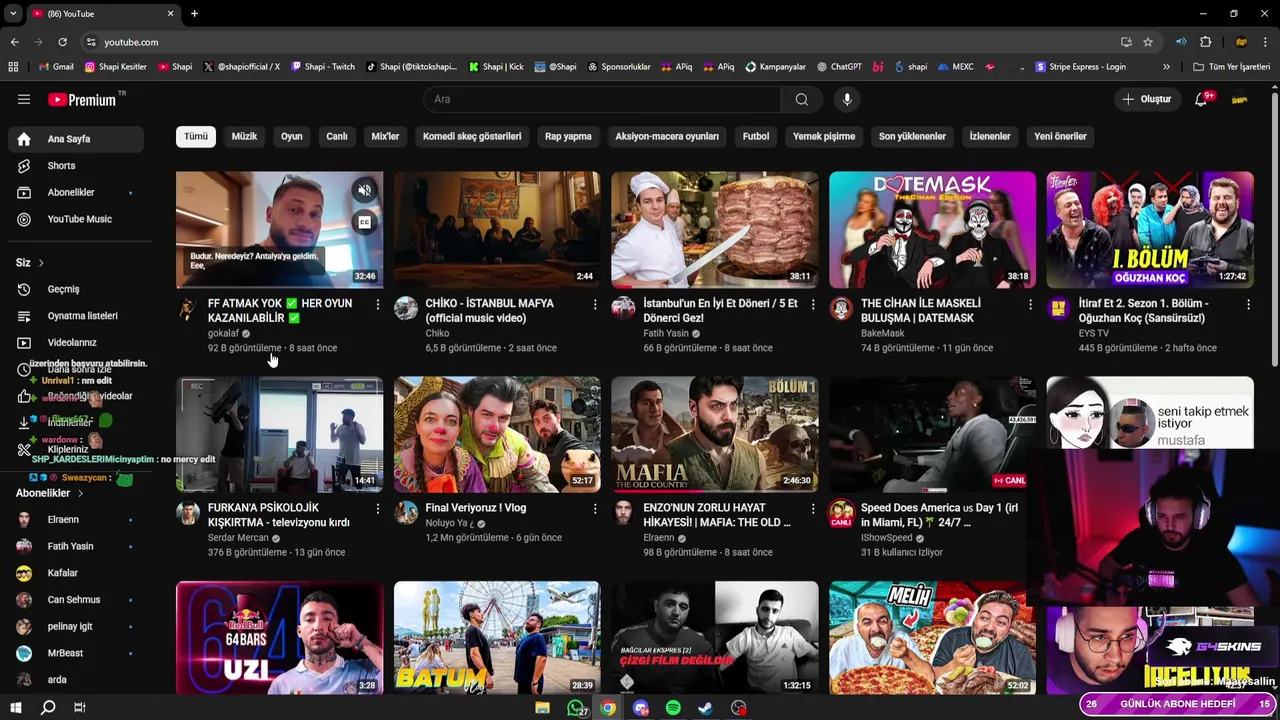Open WhatsApp from the taskbar
Screen dimensions: 1280x720
click(575, 708)
